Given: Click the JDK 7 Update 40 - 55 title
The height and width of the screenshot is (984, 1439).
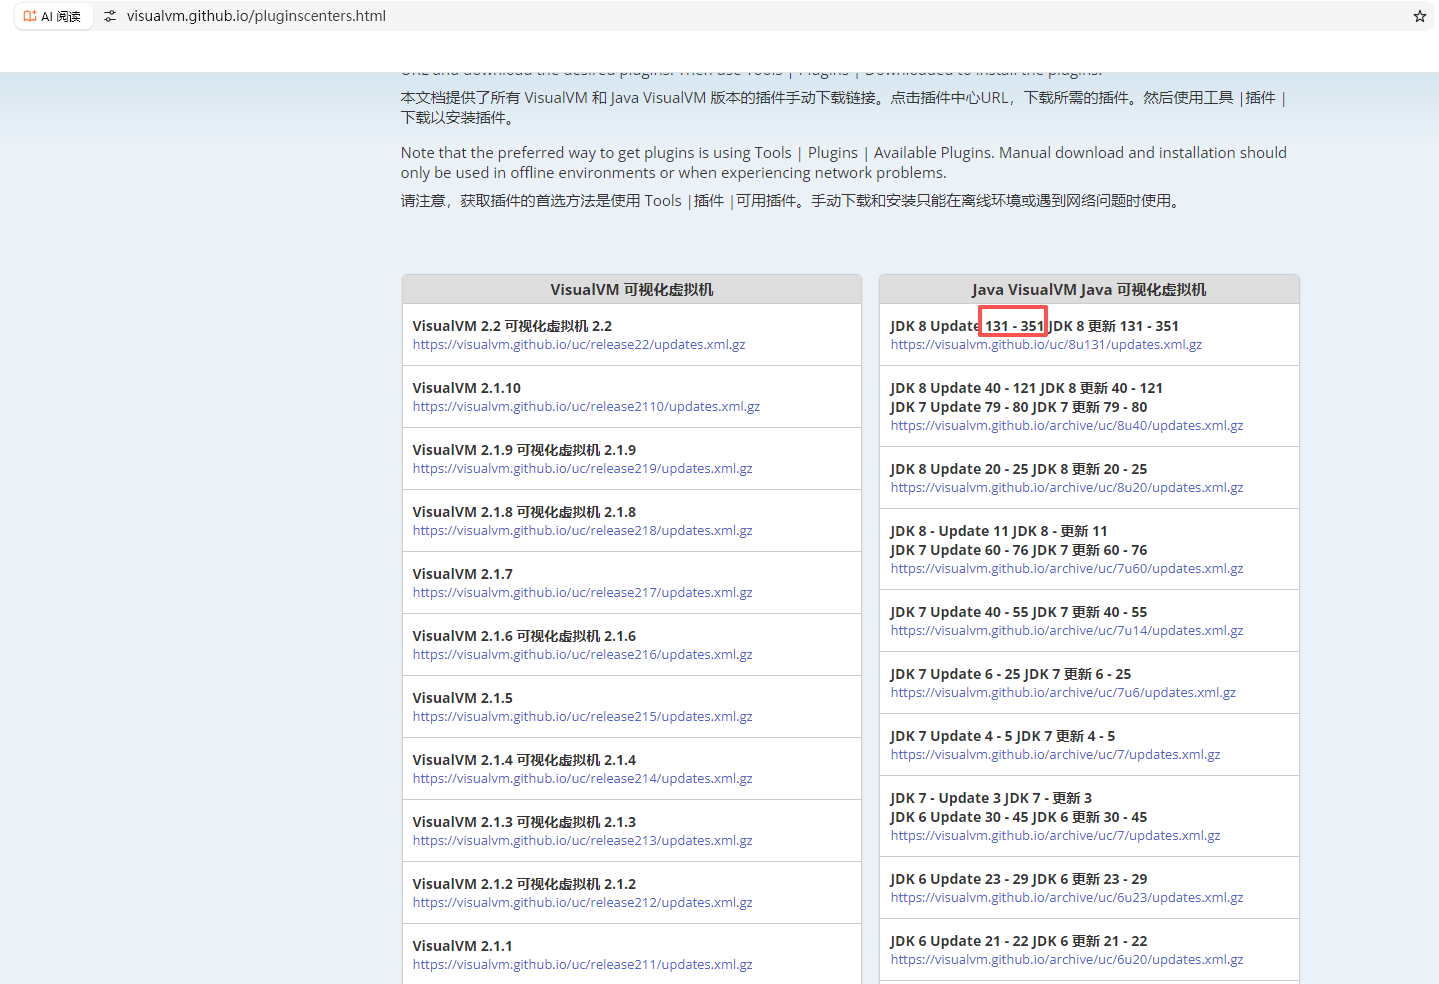Looking at the screenshot, I should click(x=1018, y=612).
